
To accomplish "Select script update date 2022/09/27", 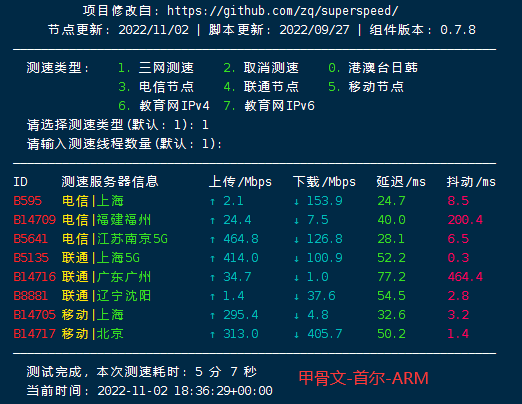I will (x=314, y=30).
